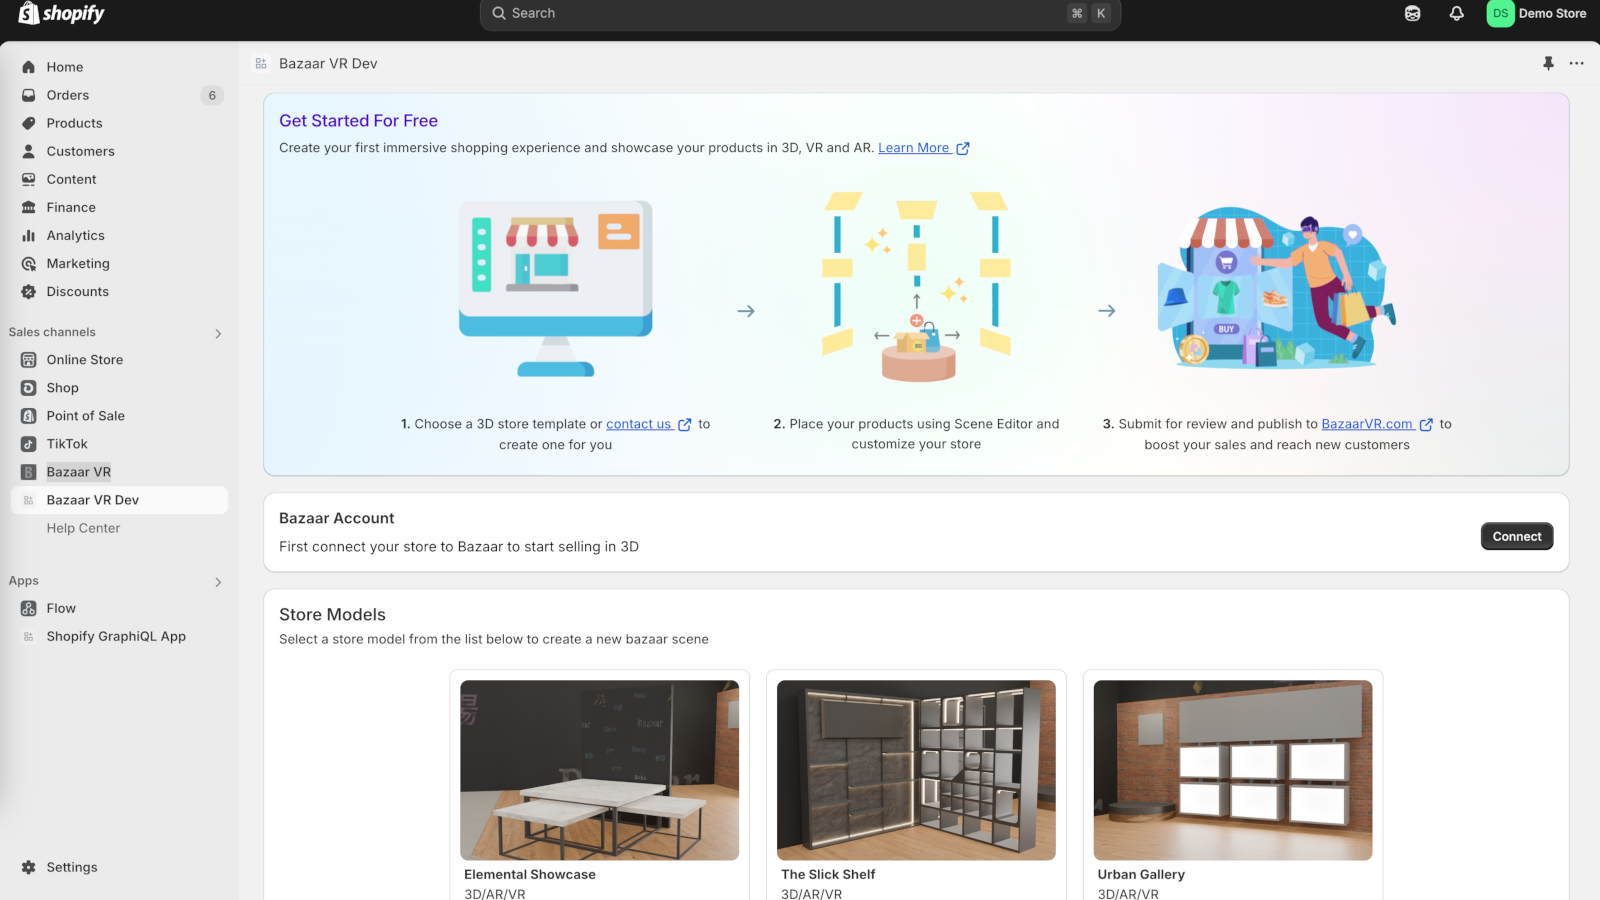Select The Slick Shelf thumbnail

coord(916,770)
